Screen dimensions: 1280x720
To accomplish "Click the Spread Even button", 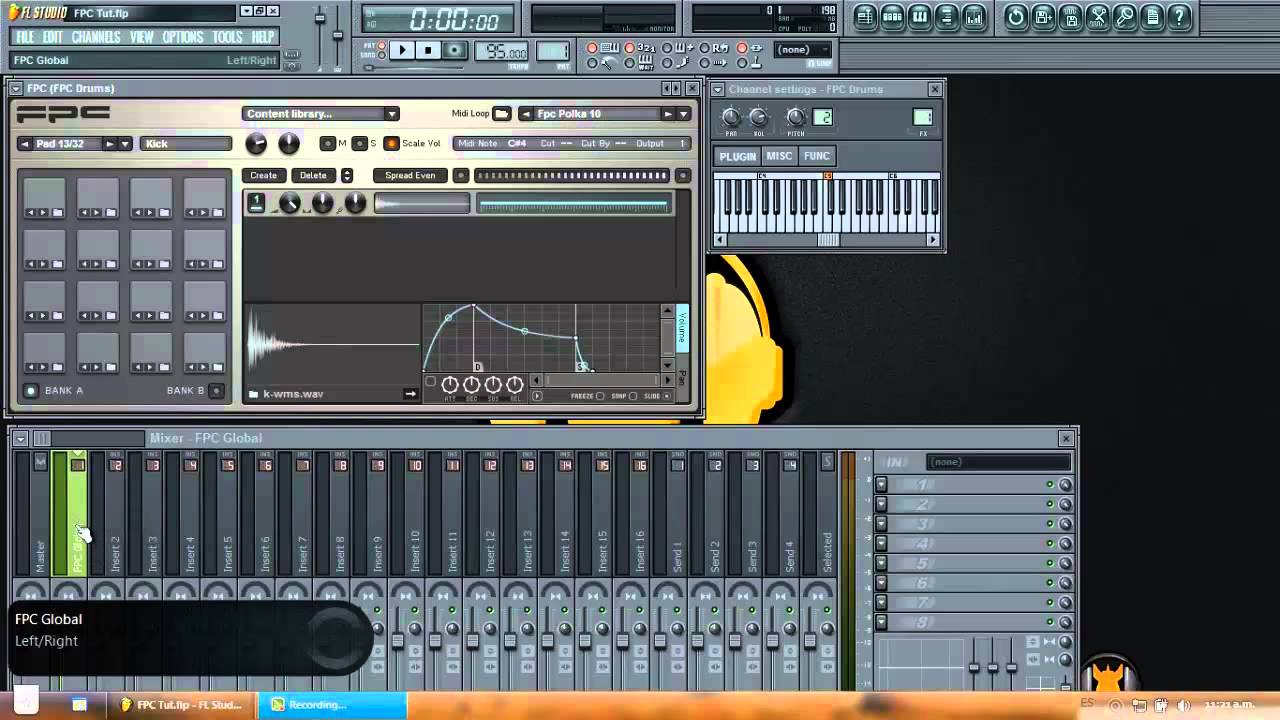I will pyautogui.click(x=410, y=176).
